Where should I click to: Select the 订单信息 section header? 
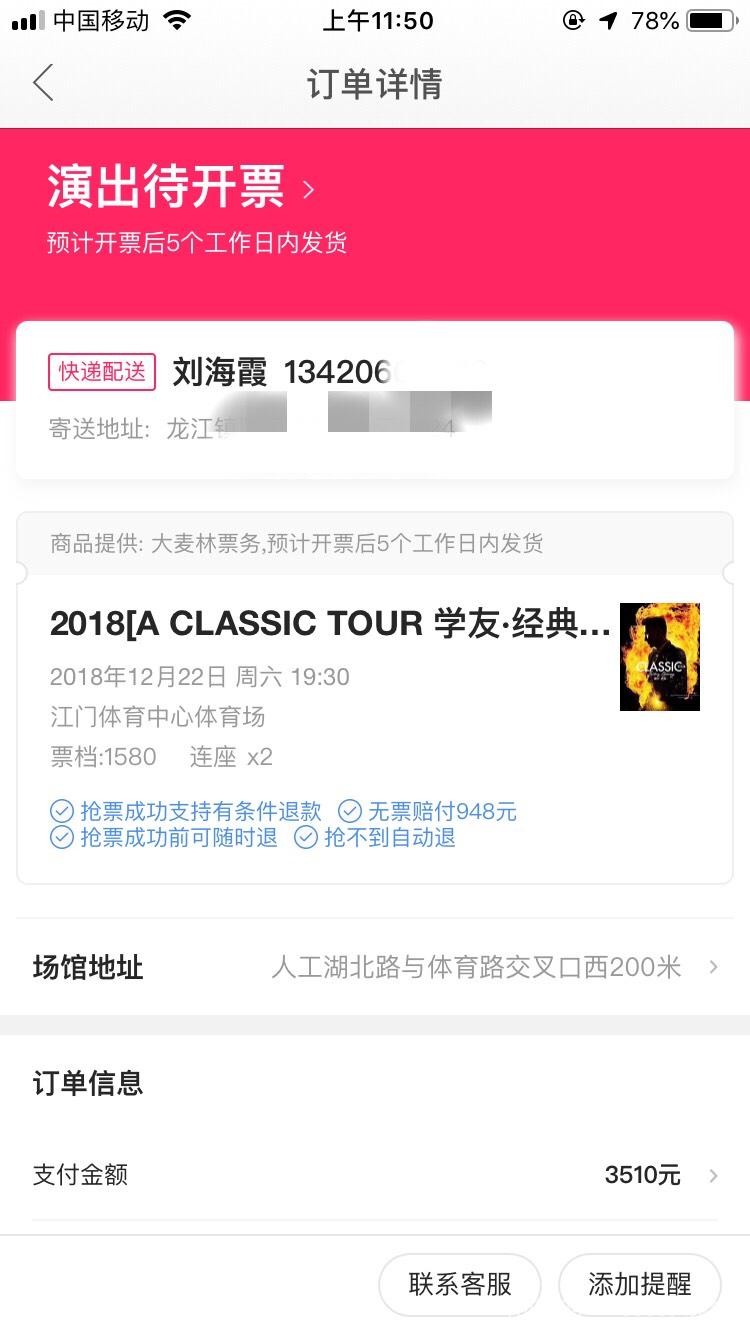tap(88, 1083)
